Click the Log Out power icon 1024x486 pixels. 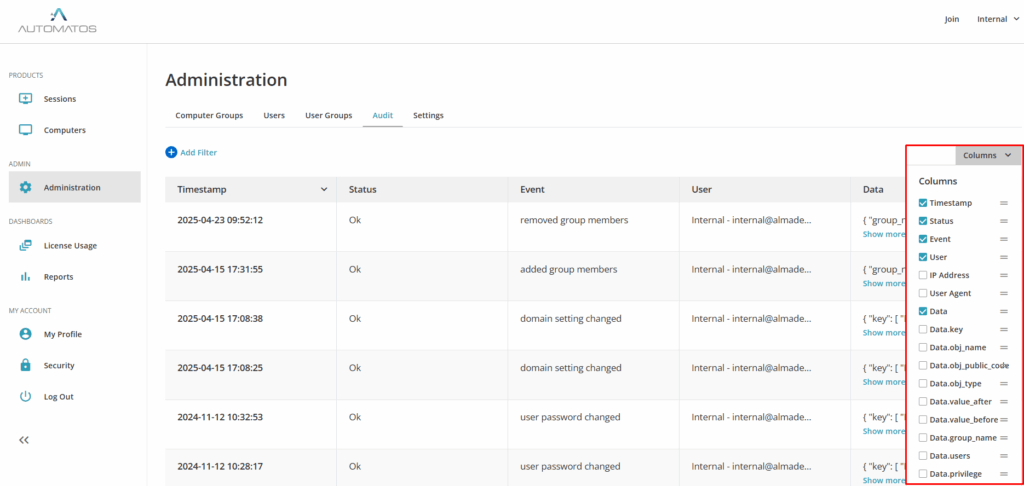(x=26, y=396)
